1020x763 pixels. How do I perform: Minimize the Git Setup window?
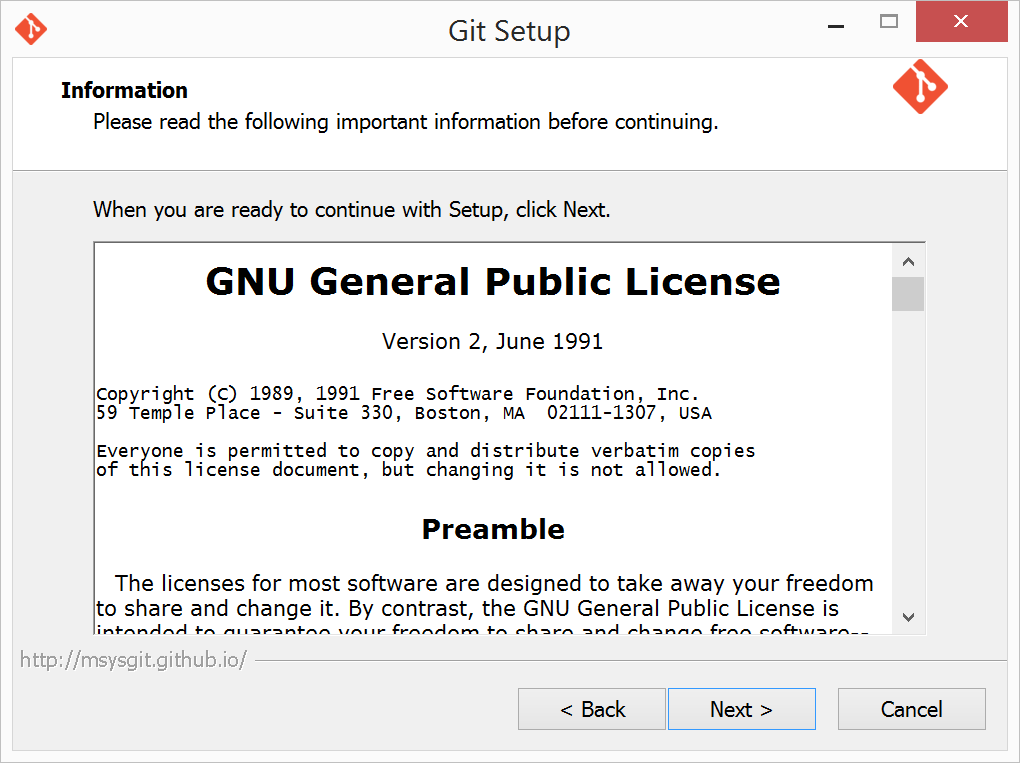[836, 26]
